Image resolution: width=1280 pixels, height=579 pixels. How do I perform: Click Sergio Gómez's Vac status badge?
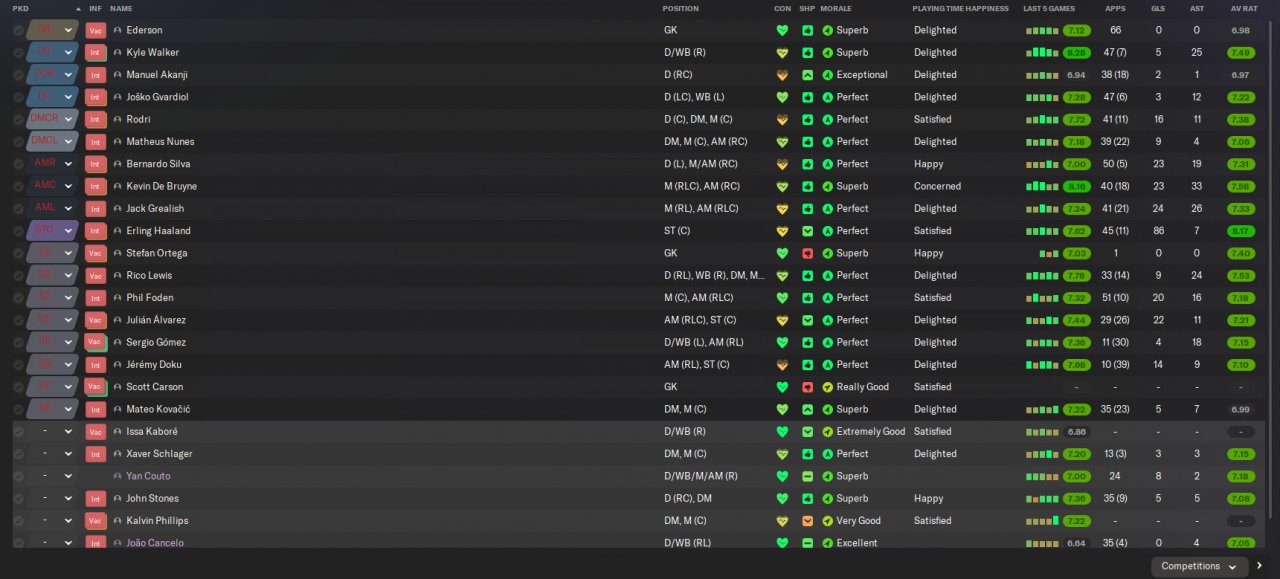96,342
